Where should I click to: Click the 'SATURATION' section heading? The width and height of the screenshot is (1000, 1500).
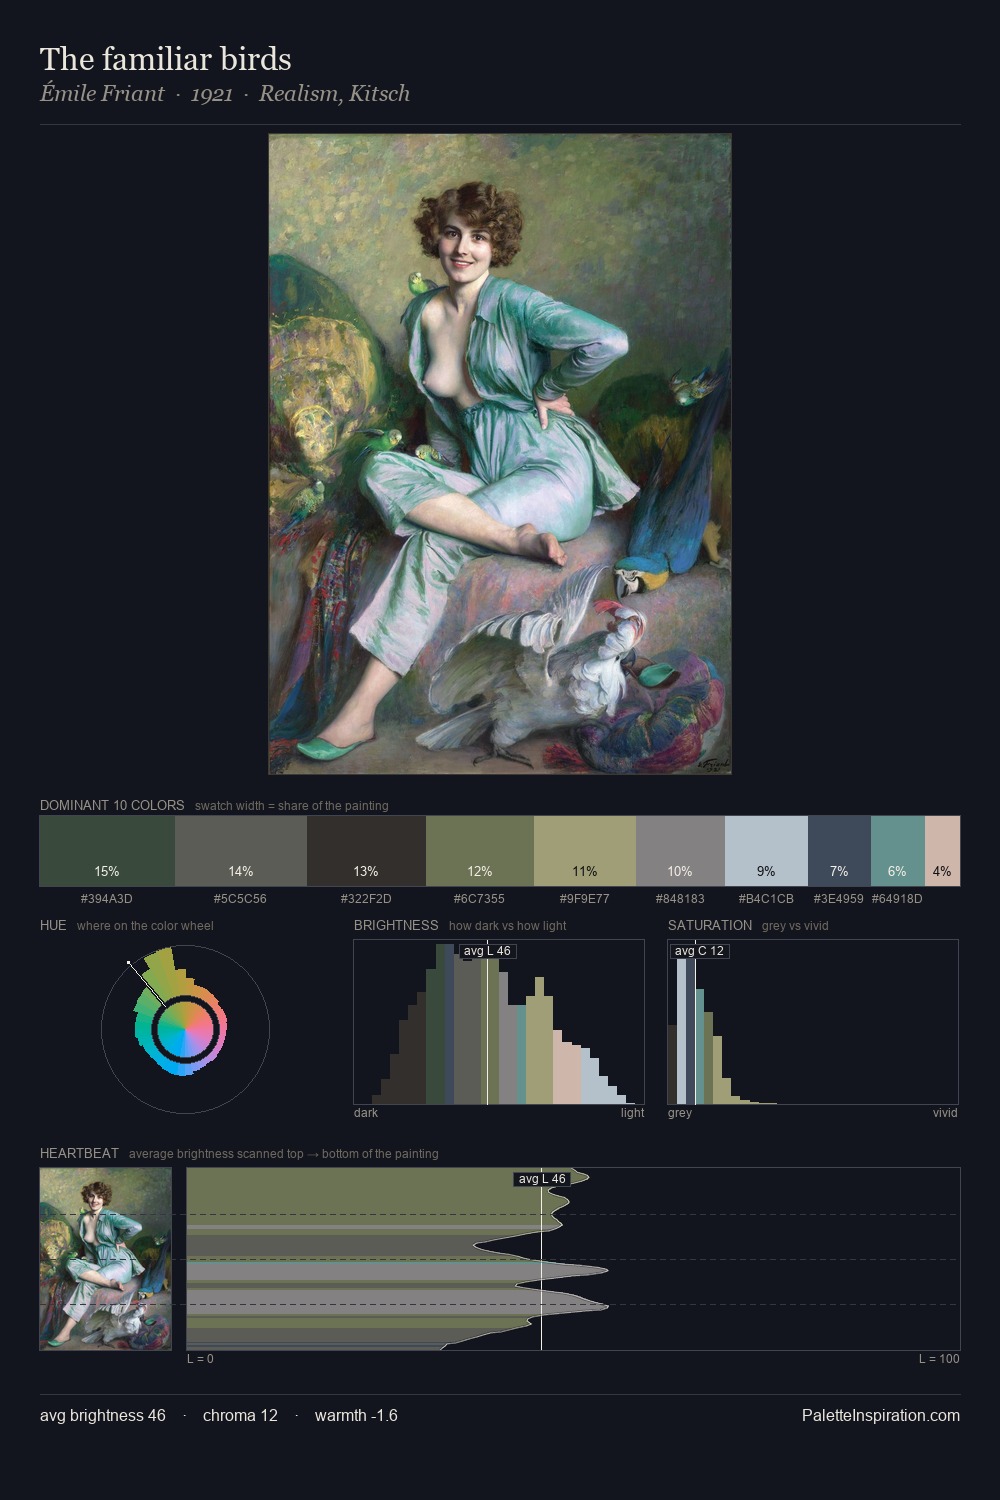point(710,925)
